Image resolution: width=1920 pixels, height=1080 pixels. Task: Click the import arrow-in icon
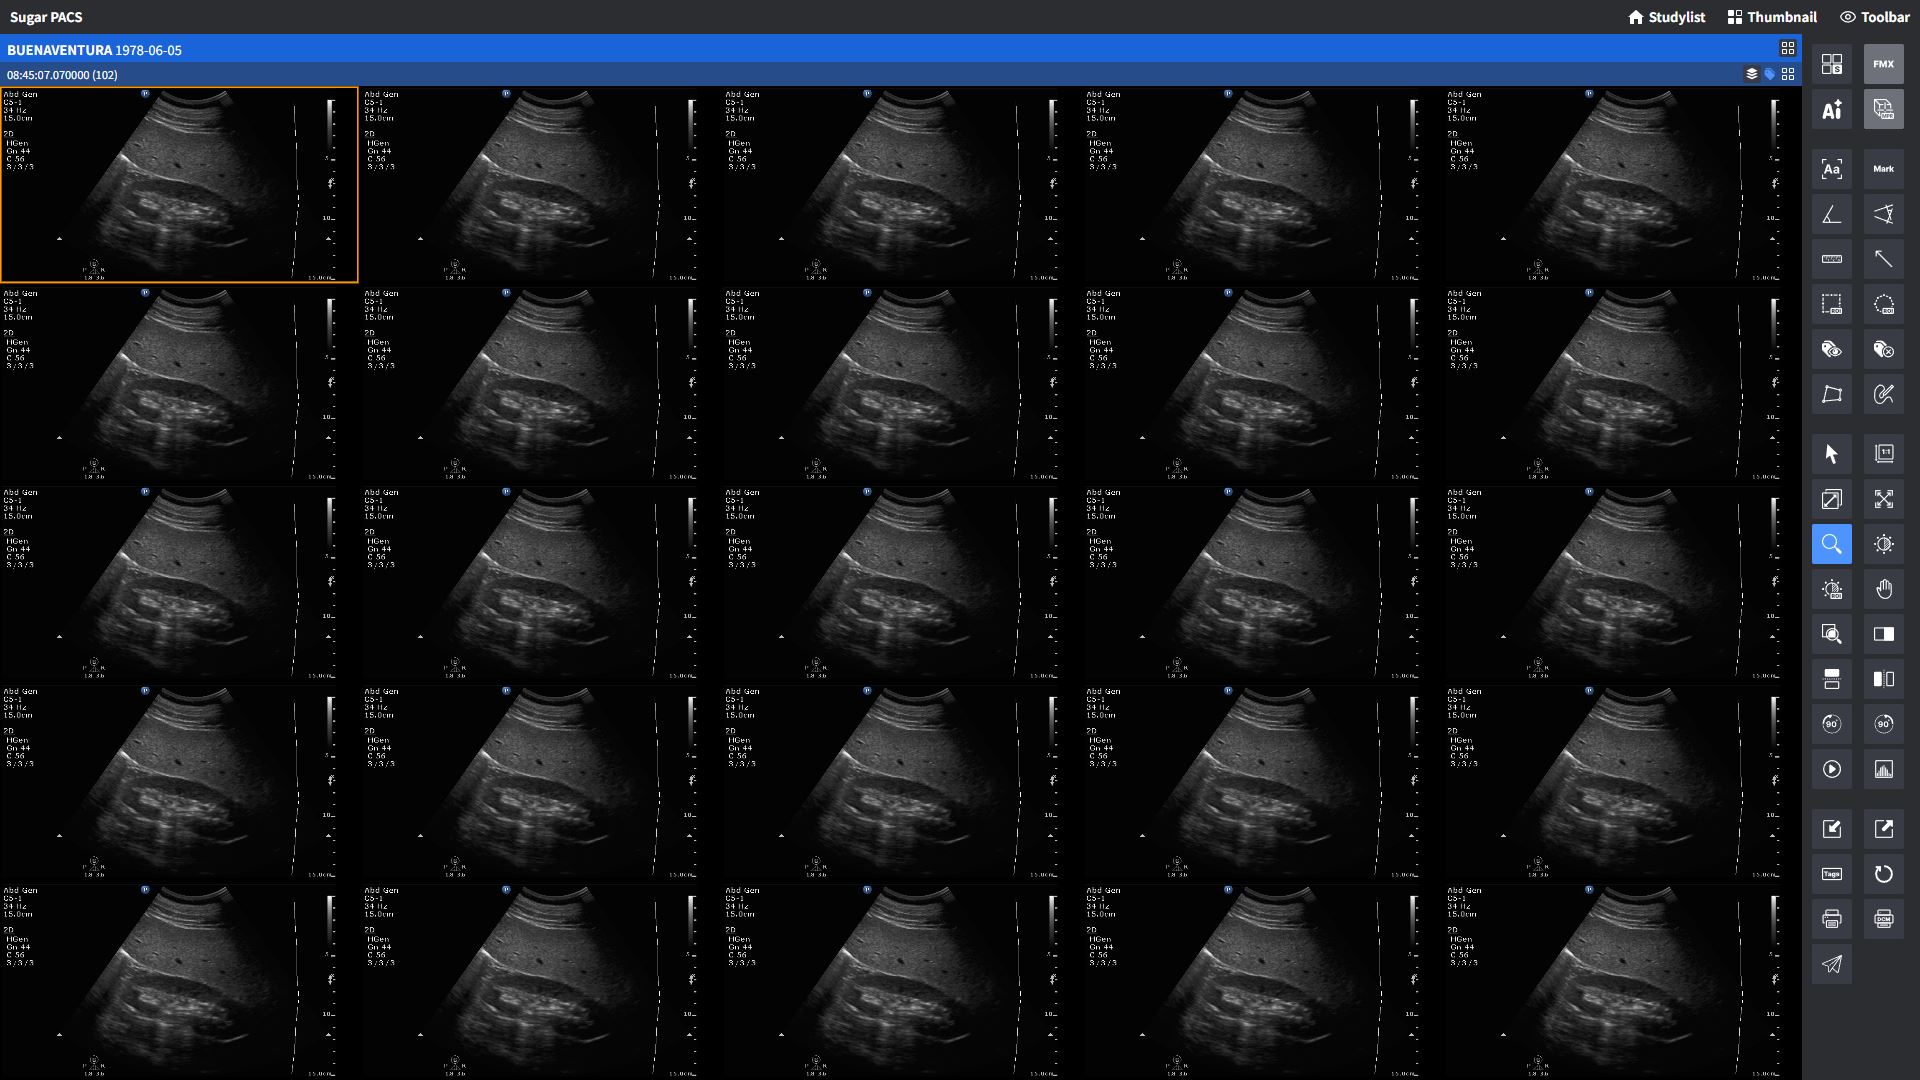click(1831, 829)
